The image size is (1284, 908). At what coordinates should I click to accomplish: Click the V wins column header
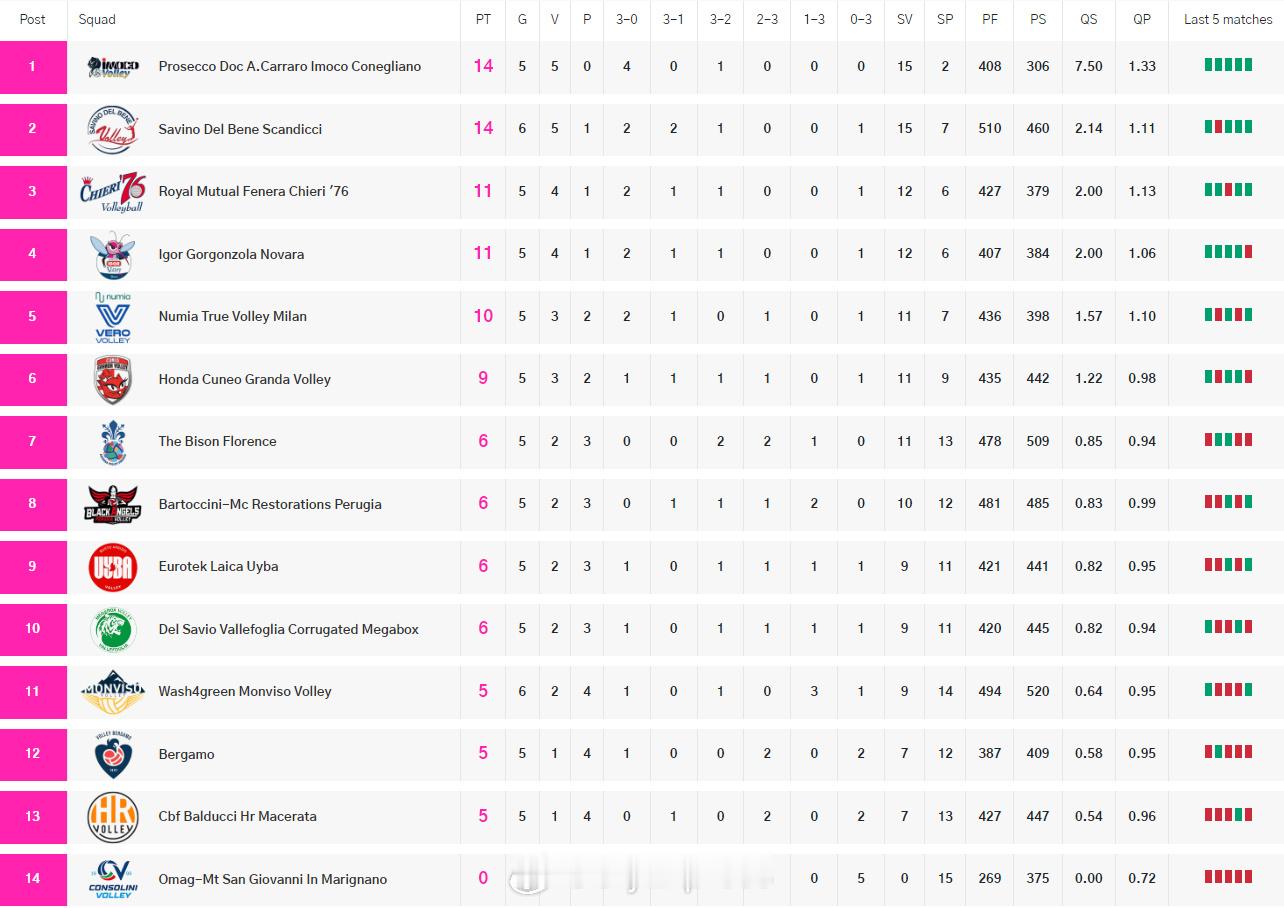[555, 19]
